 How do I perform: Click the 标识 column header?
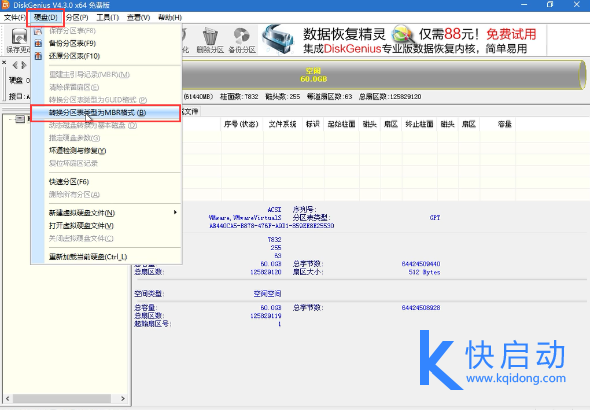tap(313, 124)
